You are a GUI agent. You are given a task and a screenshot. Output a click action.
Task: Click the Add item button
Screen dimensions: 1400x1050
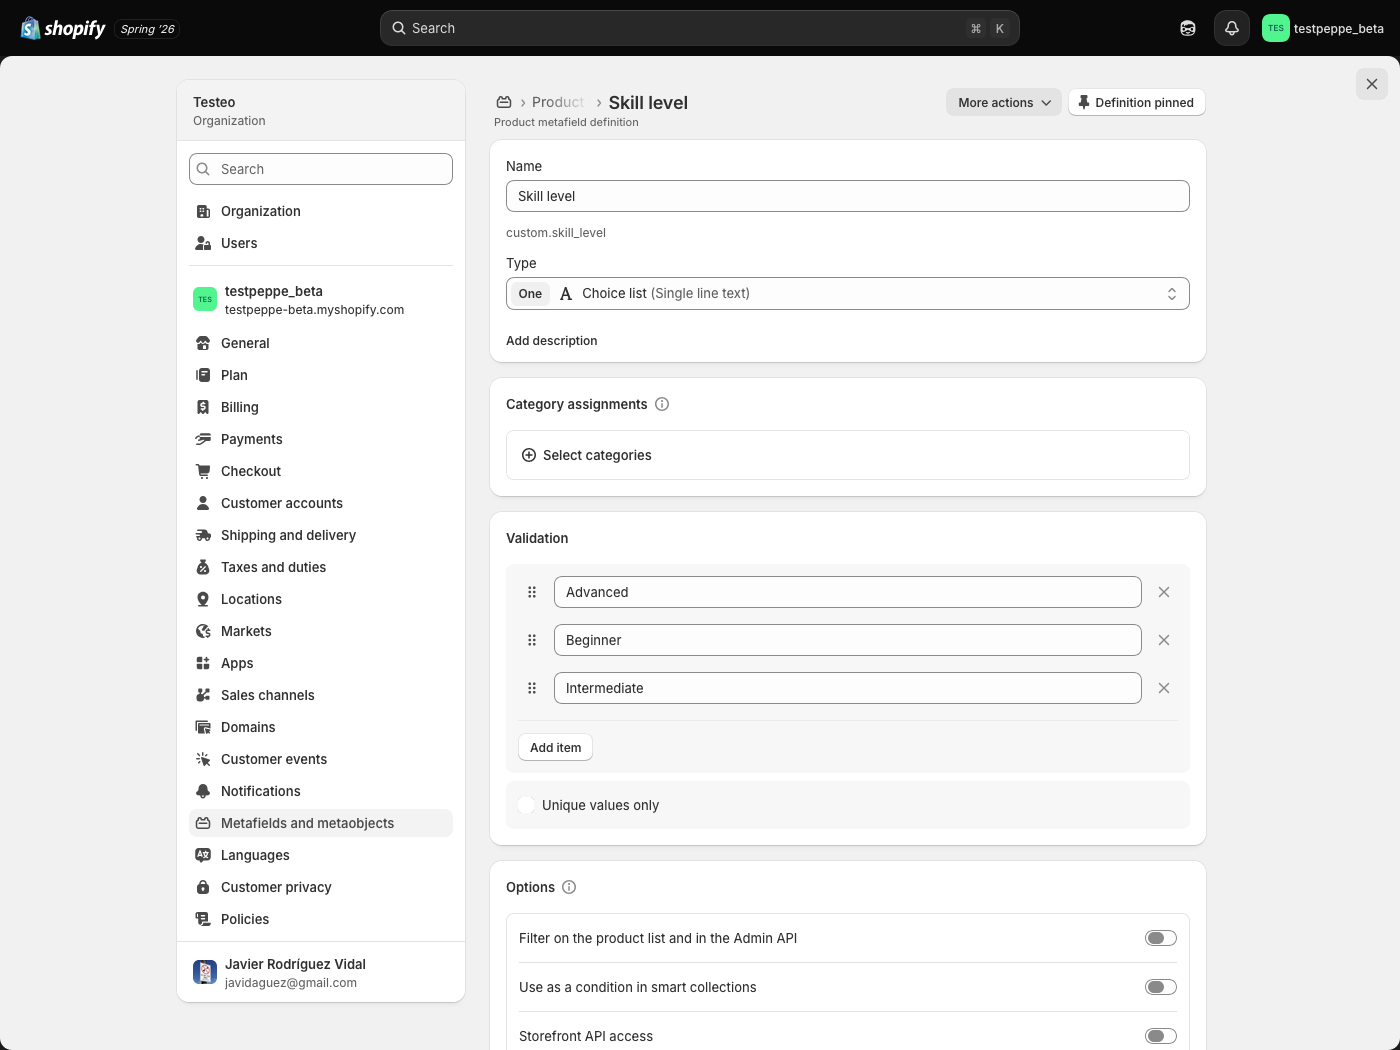[x=555, y=747]
